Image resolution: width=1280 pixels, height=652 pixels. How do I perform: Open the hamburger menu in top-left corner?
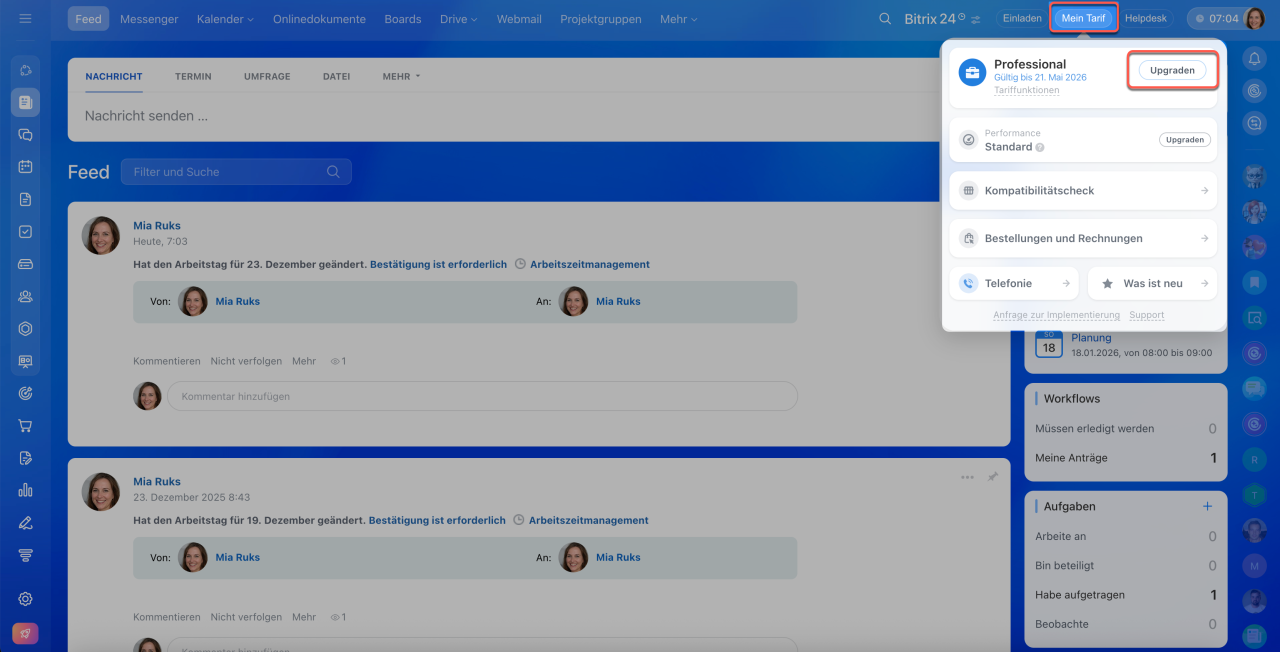[x=25, y=19]
